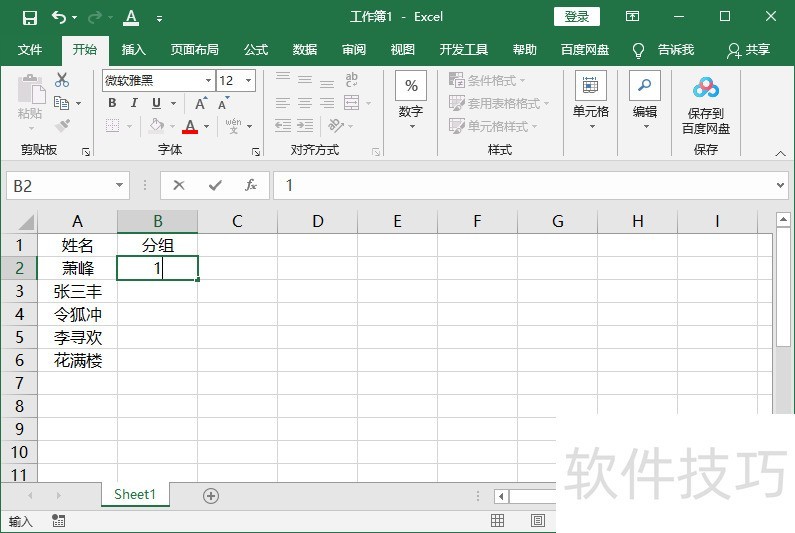Click the vertical scrollbar up arrow
The height and width of the screenshot is (533, 795).
(783, 219)
